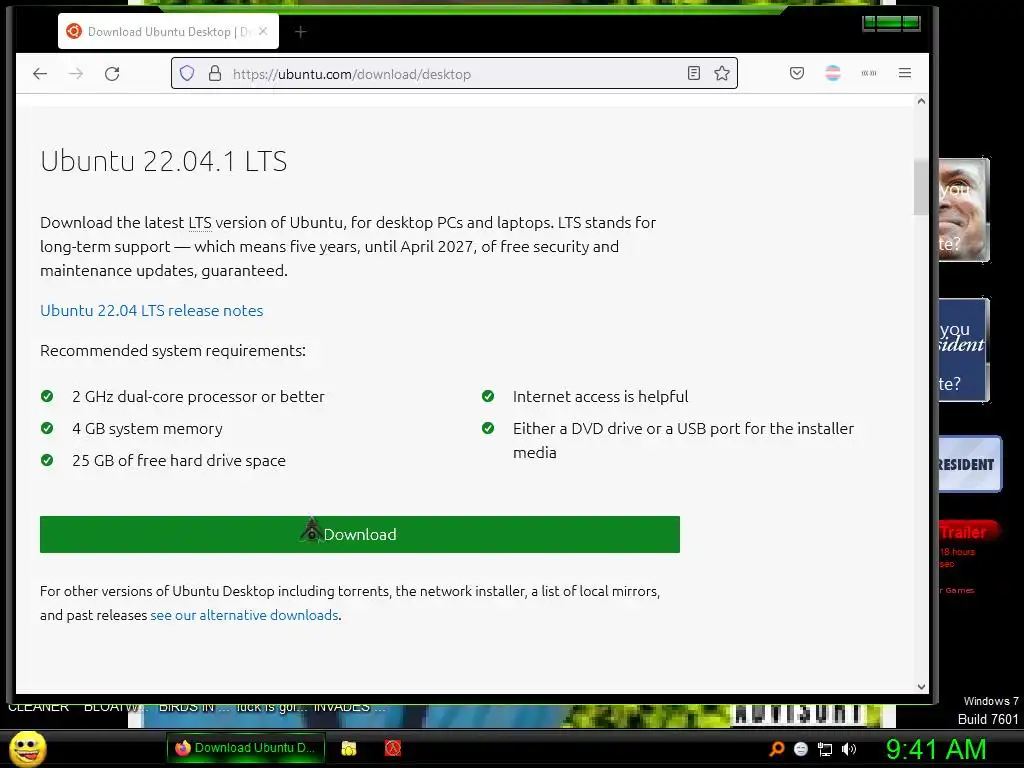This screenshot has height=768, width=1024.
Task: Click the vertical scrollbar thumb
Action: (921, 187)
